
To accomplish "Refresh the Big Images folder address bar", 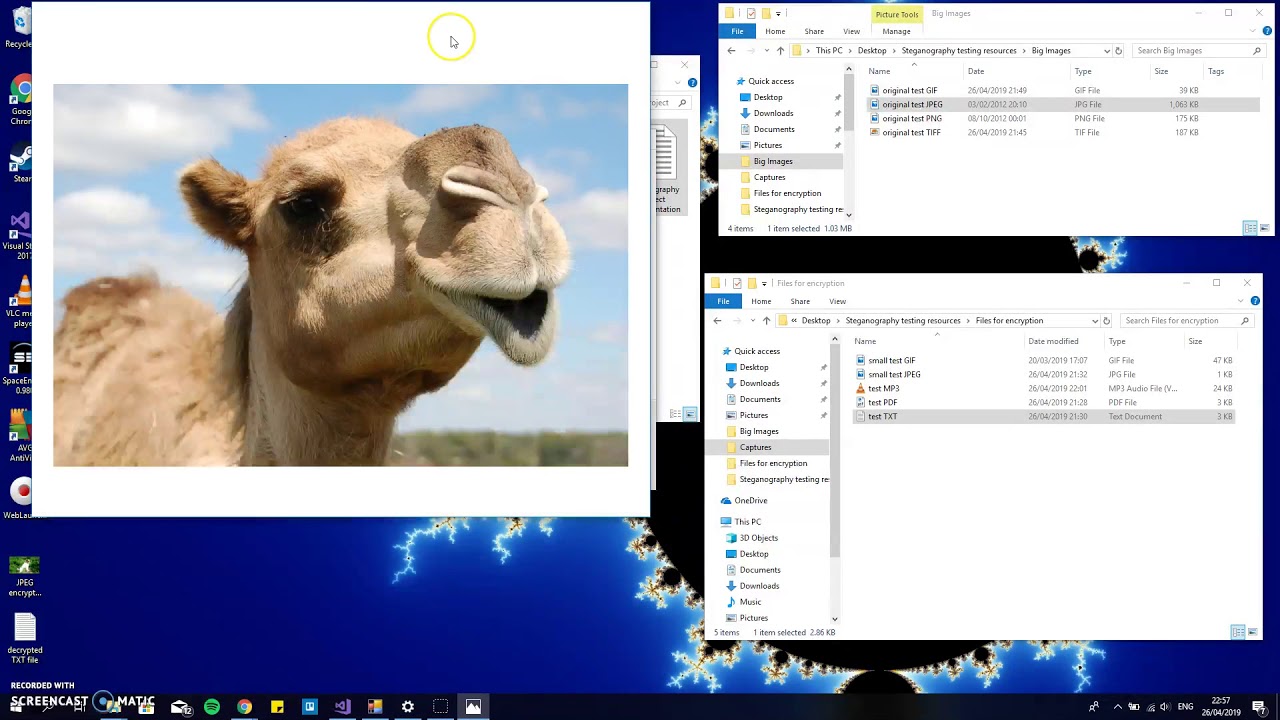I will (1118, 51).
